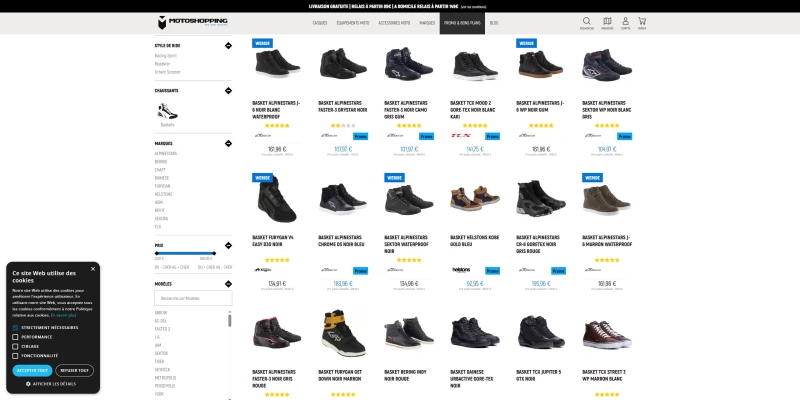The image size is (800, 400).
Task: Open the search (Recherche) icon
Action: [587, 21]
